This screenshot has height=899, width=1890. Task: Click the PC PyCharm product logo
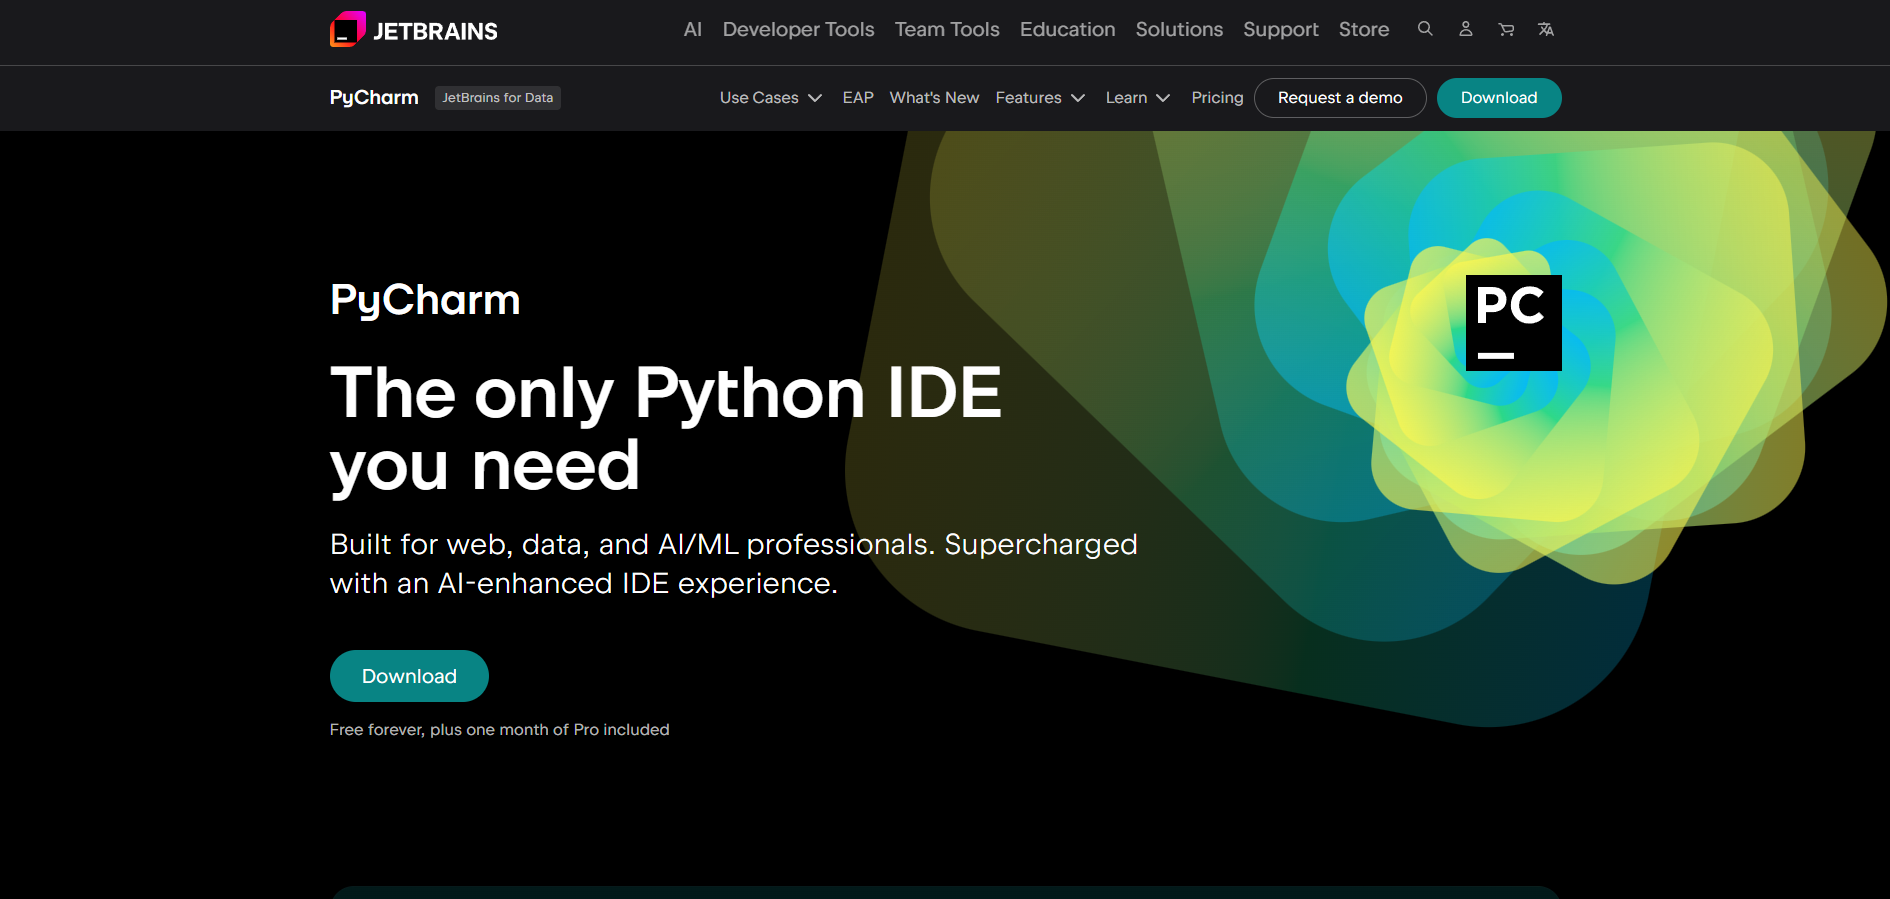click(x=1513, y=322)
